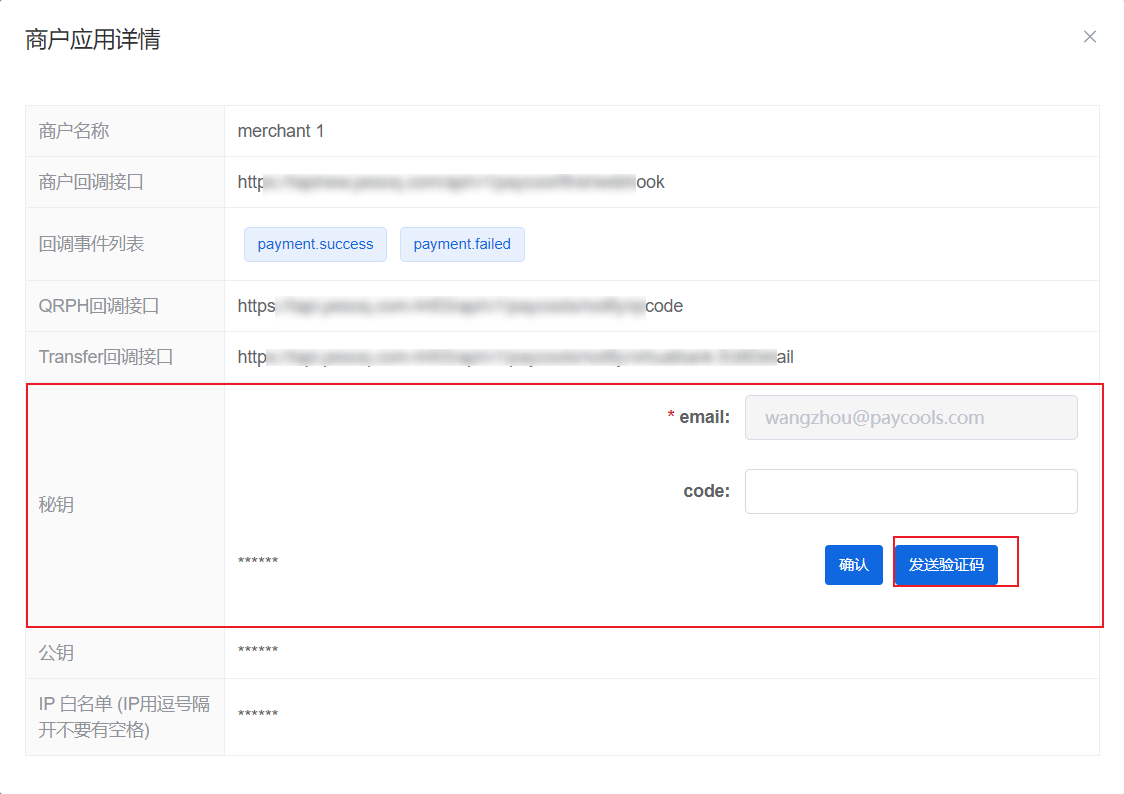Click the masked 公钥 value
Viewport: 1124px width, 794px height.
(258, 652)
